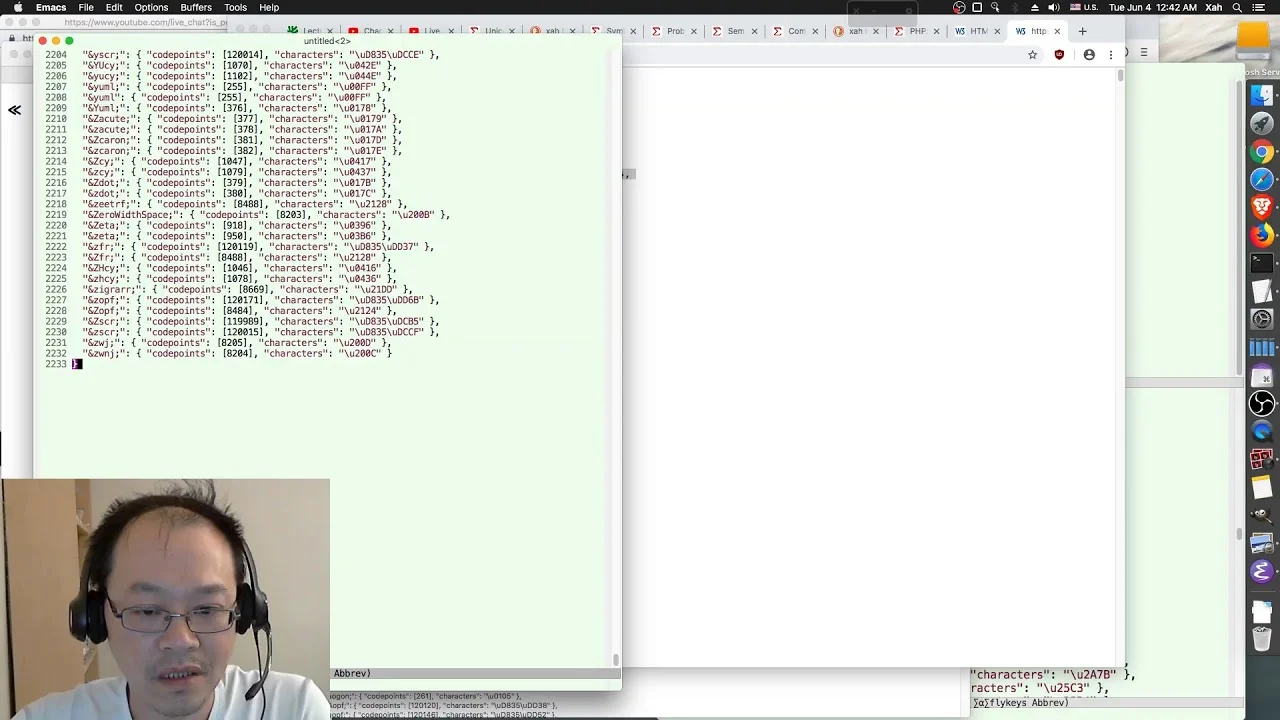
Task: Open the Buffers menu
Action: tap(196, 7)
